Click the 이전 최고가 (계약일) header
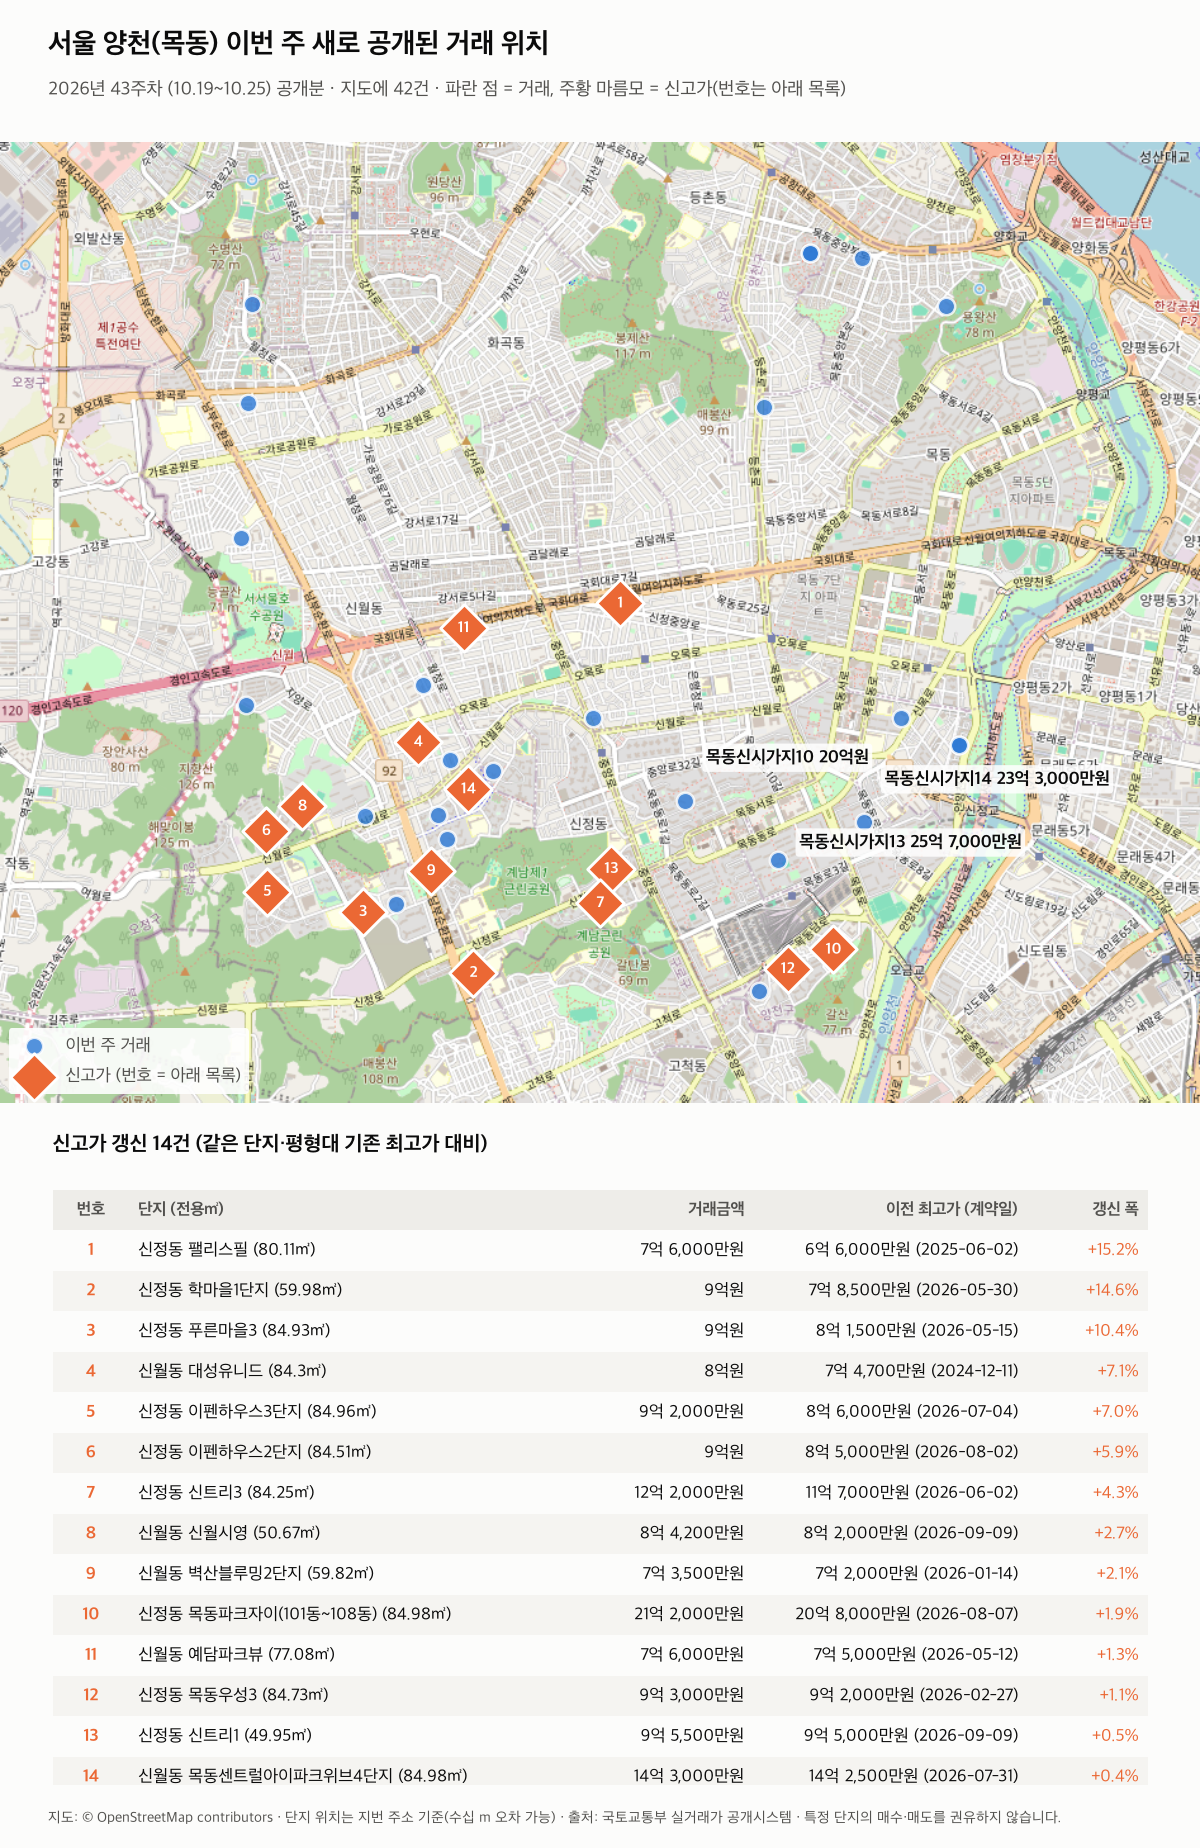The image size is (1200, 1848). click(x=952, y=1209)
